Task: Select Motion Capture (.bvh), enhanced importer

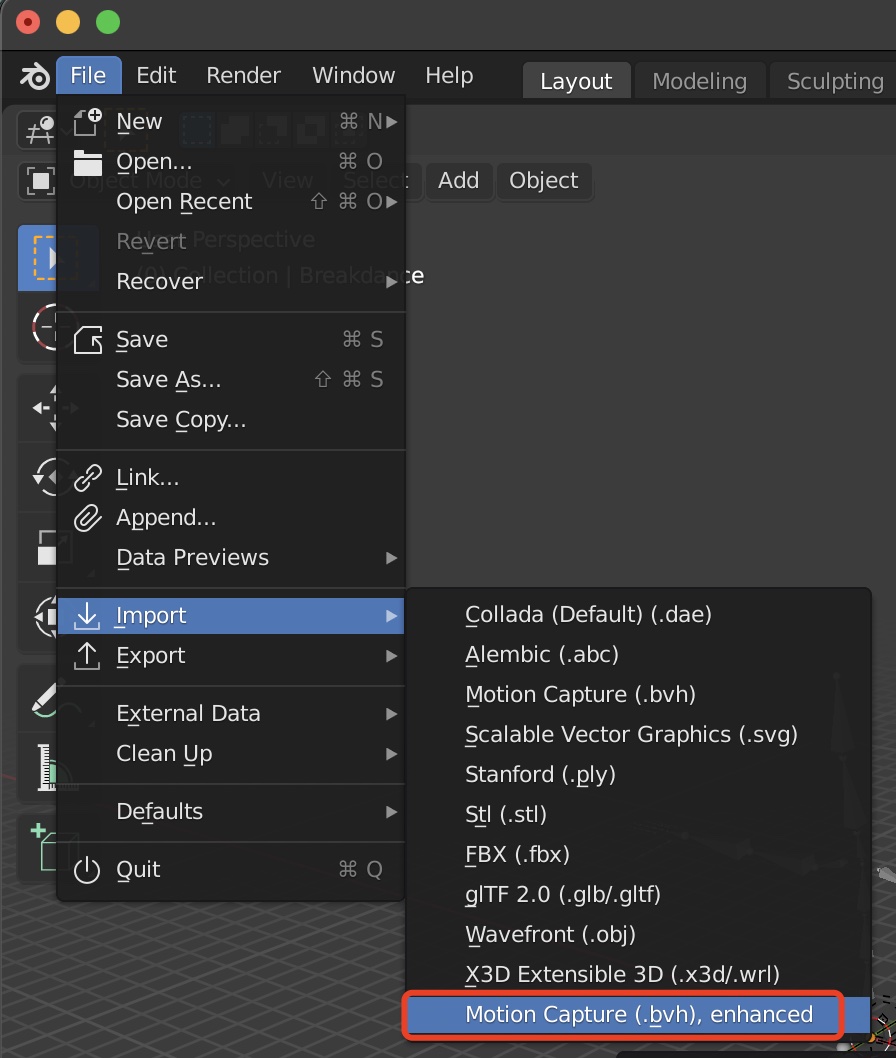Action: point(638,1014)
